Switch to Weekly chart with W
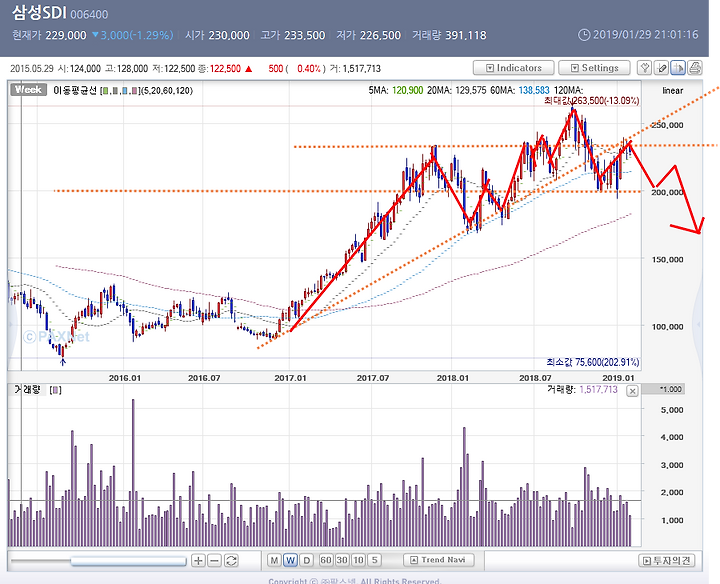 [290, 560]
